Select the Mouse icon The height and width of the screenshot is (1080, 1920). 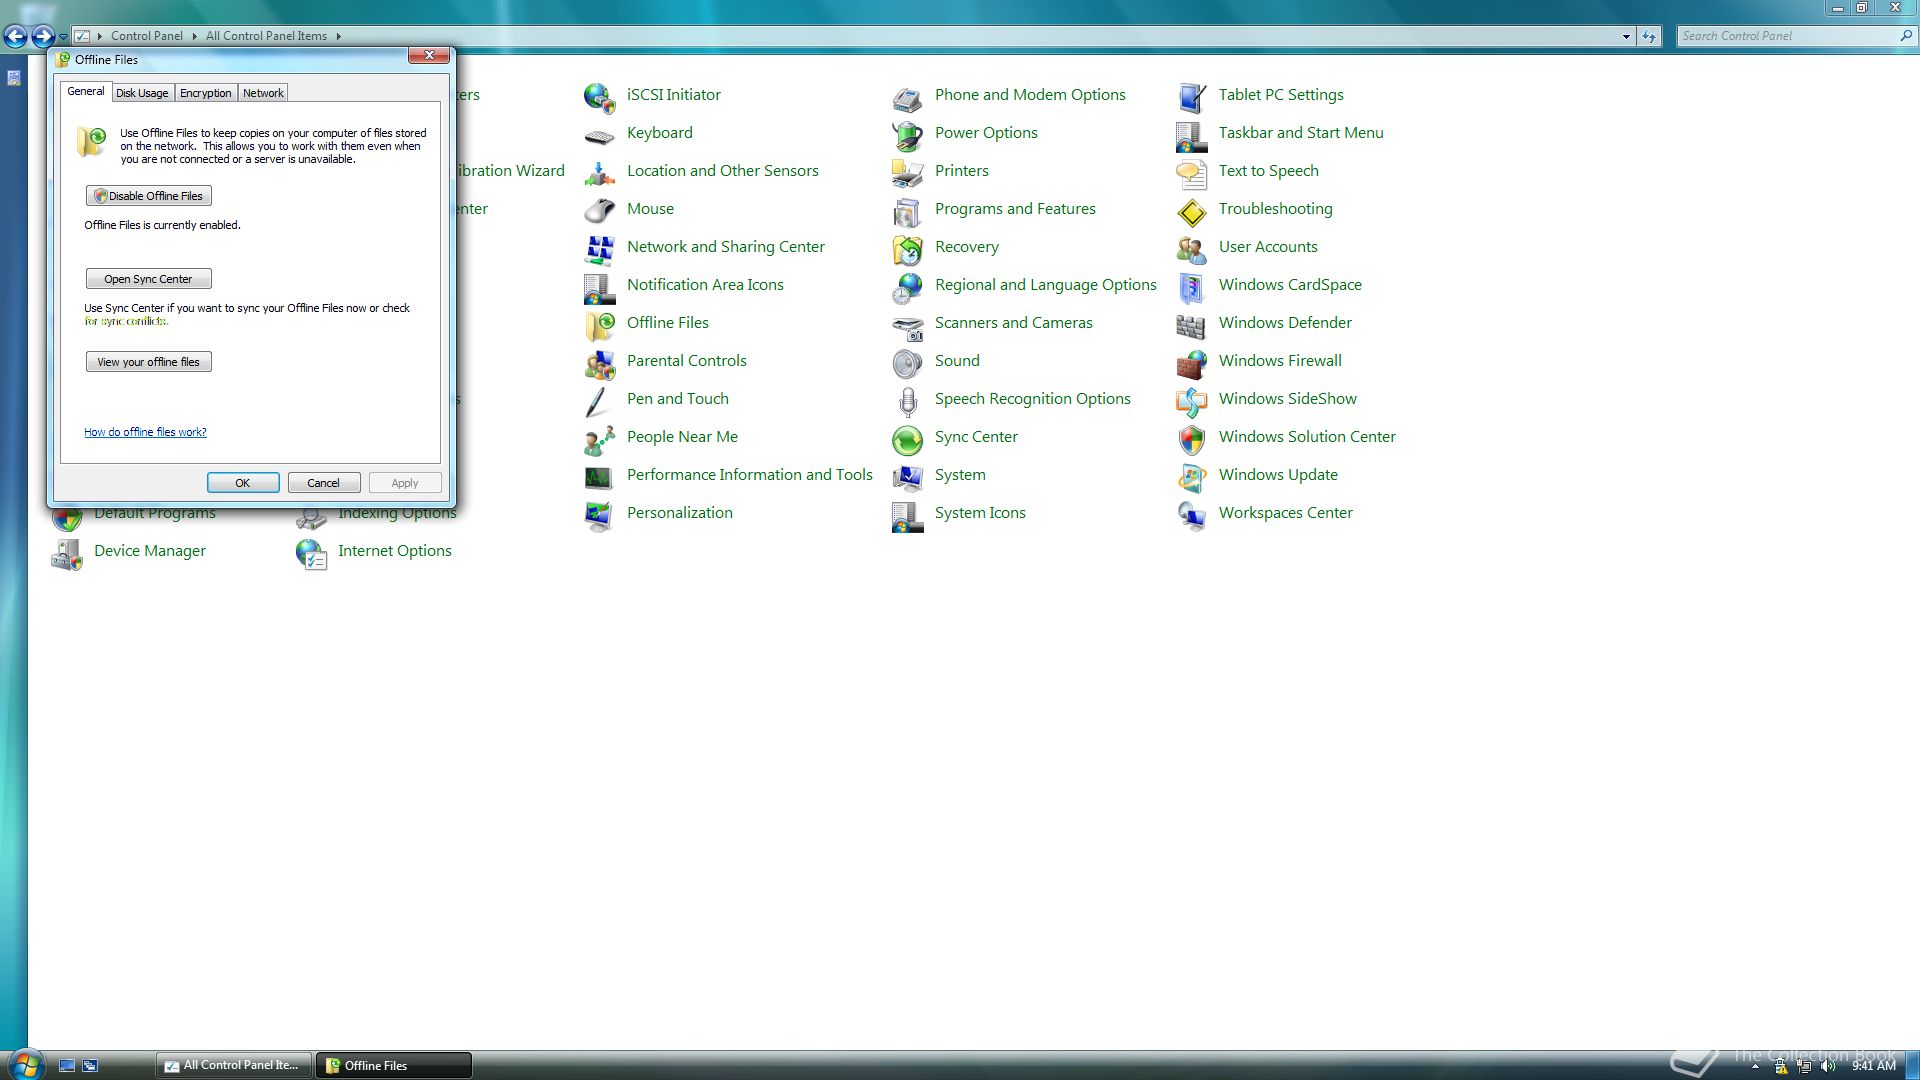(x=599, y=211)
